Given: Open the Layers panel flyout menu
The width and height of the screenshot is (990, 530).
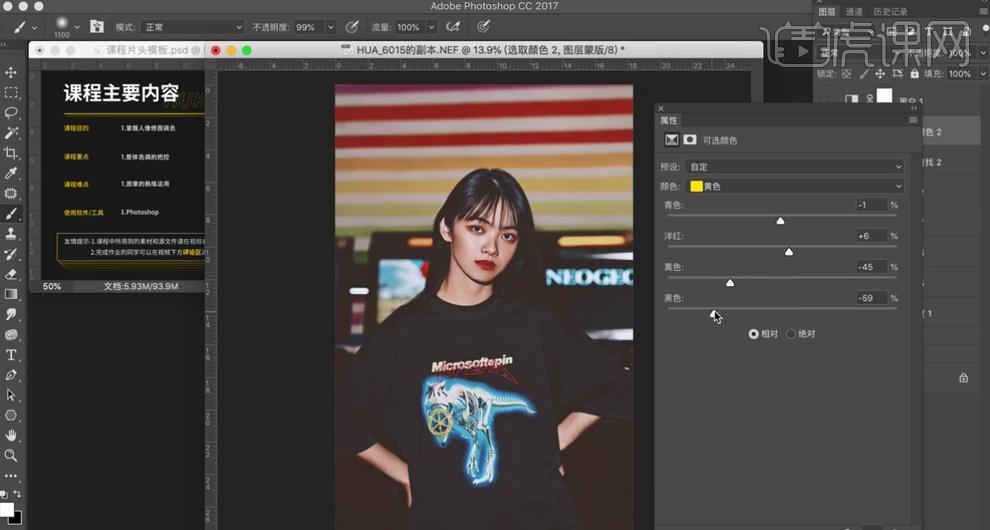Looking at the screenshot, I should tap(983, 11).
